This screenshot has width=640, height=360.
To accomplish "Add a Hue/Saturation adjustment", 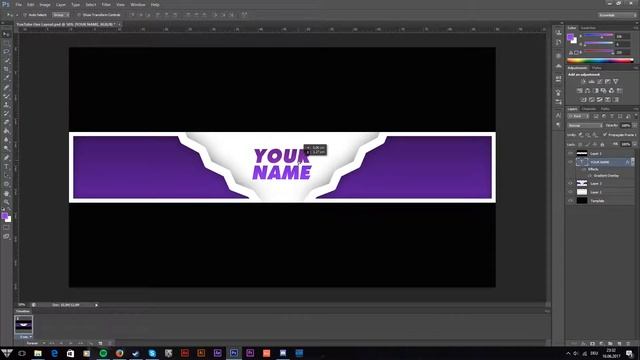I will click(x=580, y=91).
